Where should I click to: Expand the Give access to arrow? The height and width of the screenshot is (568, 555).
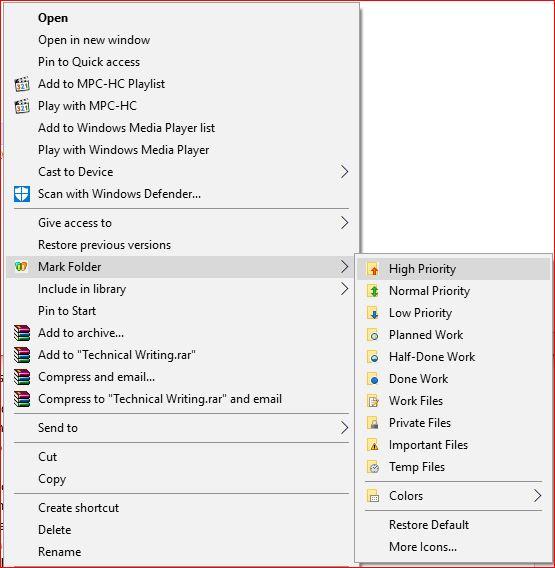pos(344,223)
